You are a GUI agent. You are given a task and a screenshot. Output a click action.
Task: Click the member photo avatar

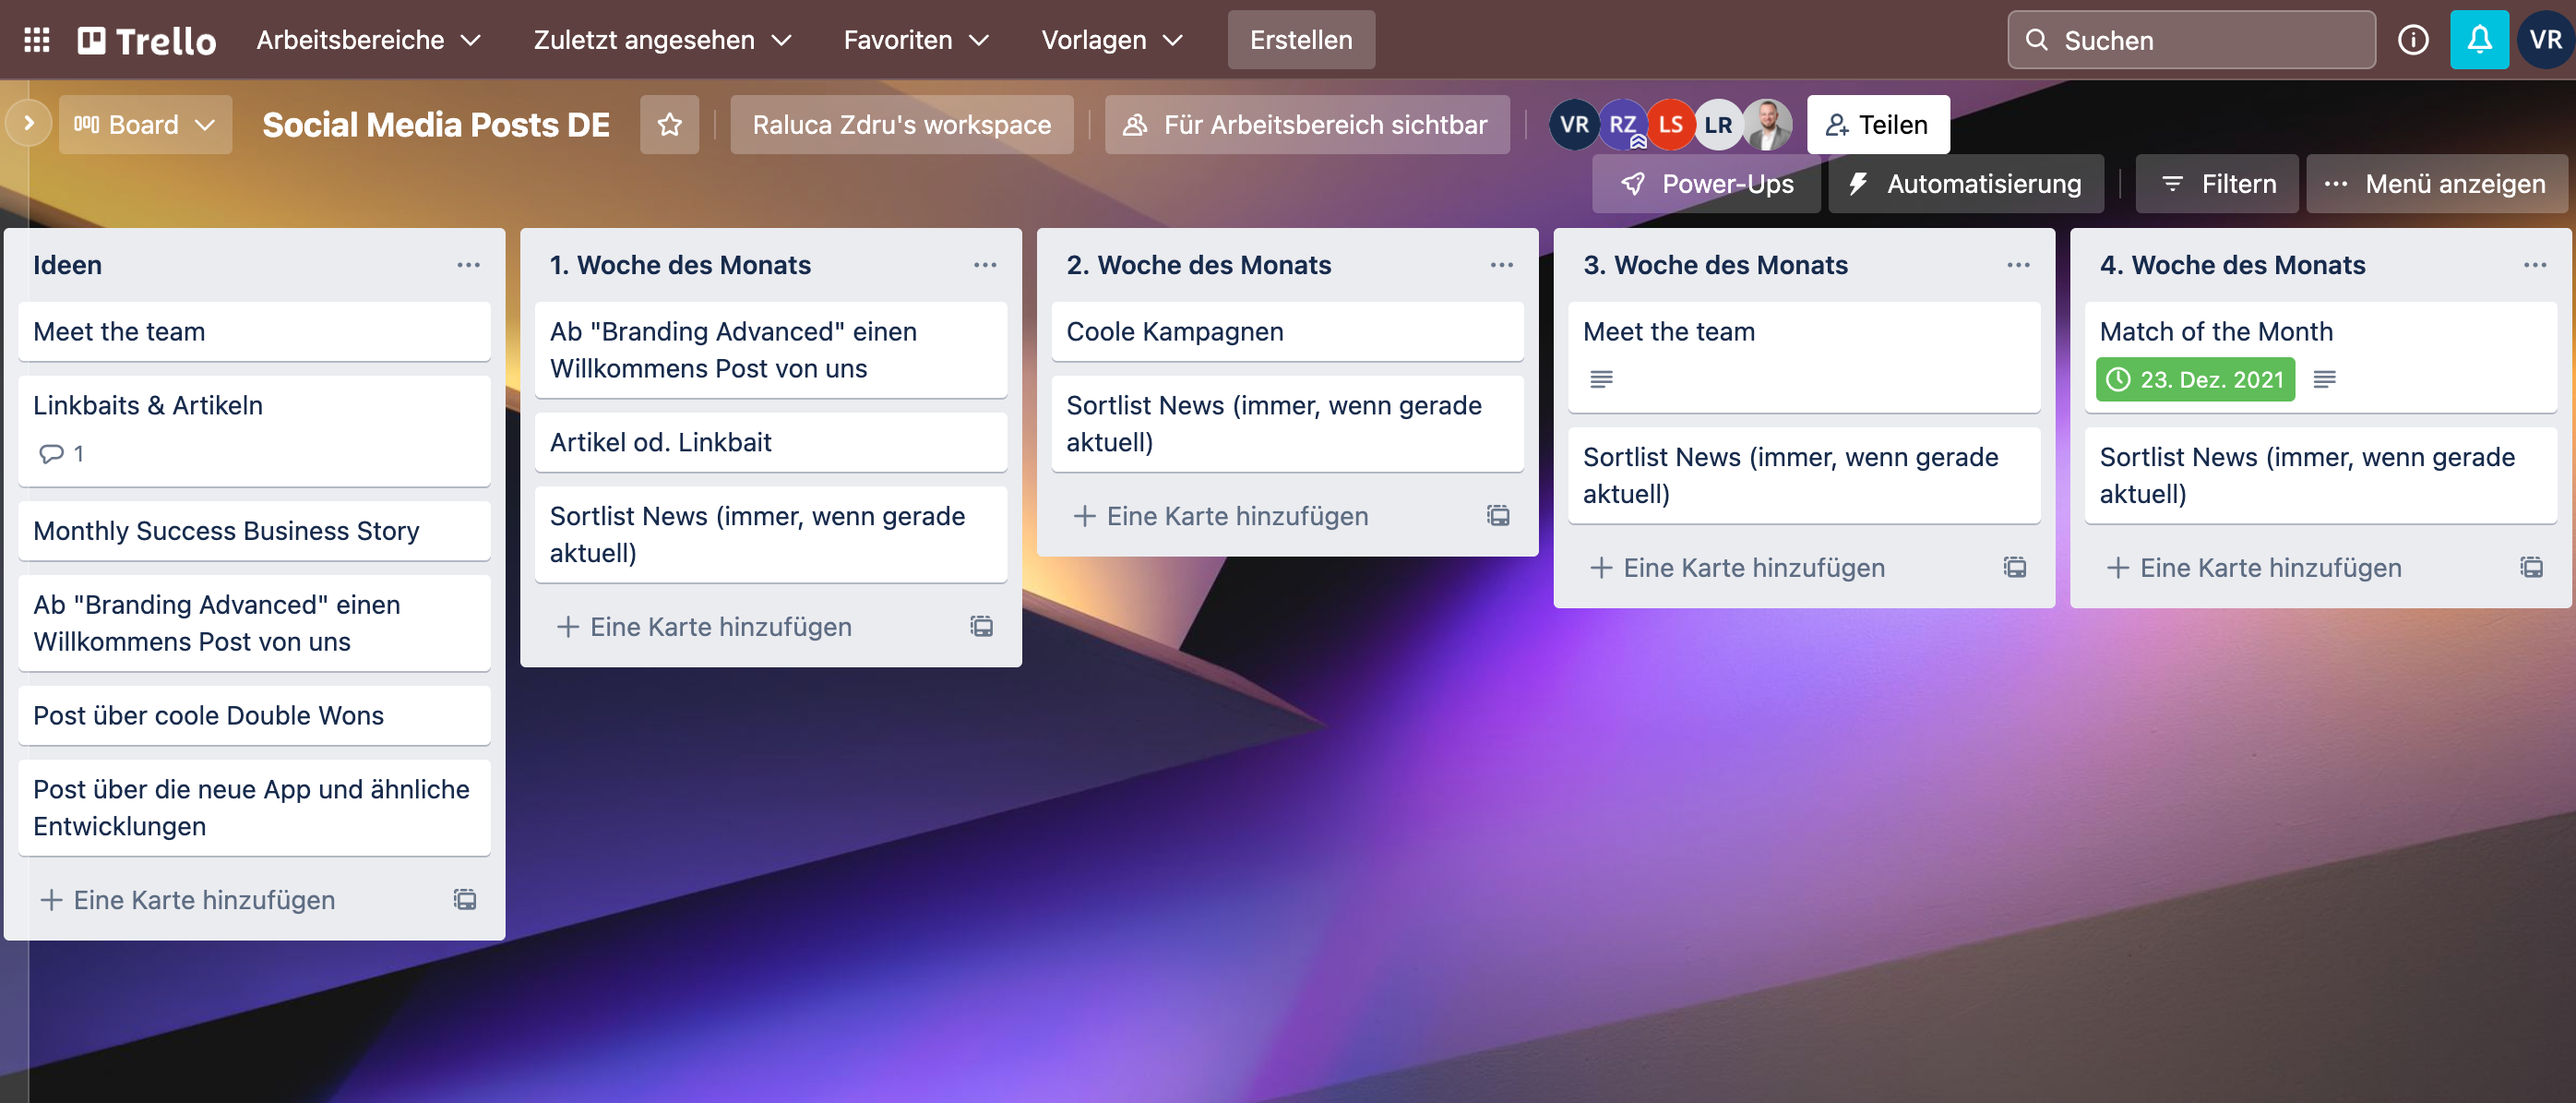(1767, 125)
